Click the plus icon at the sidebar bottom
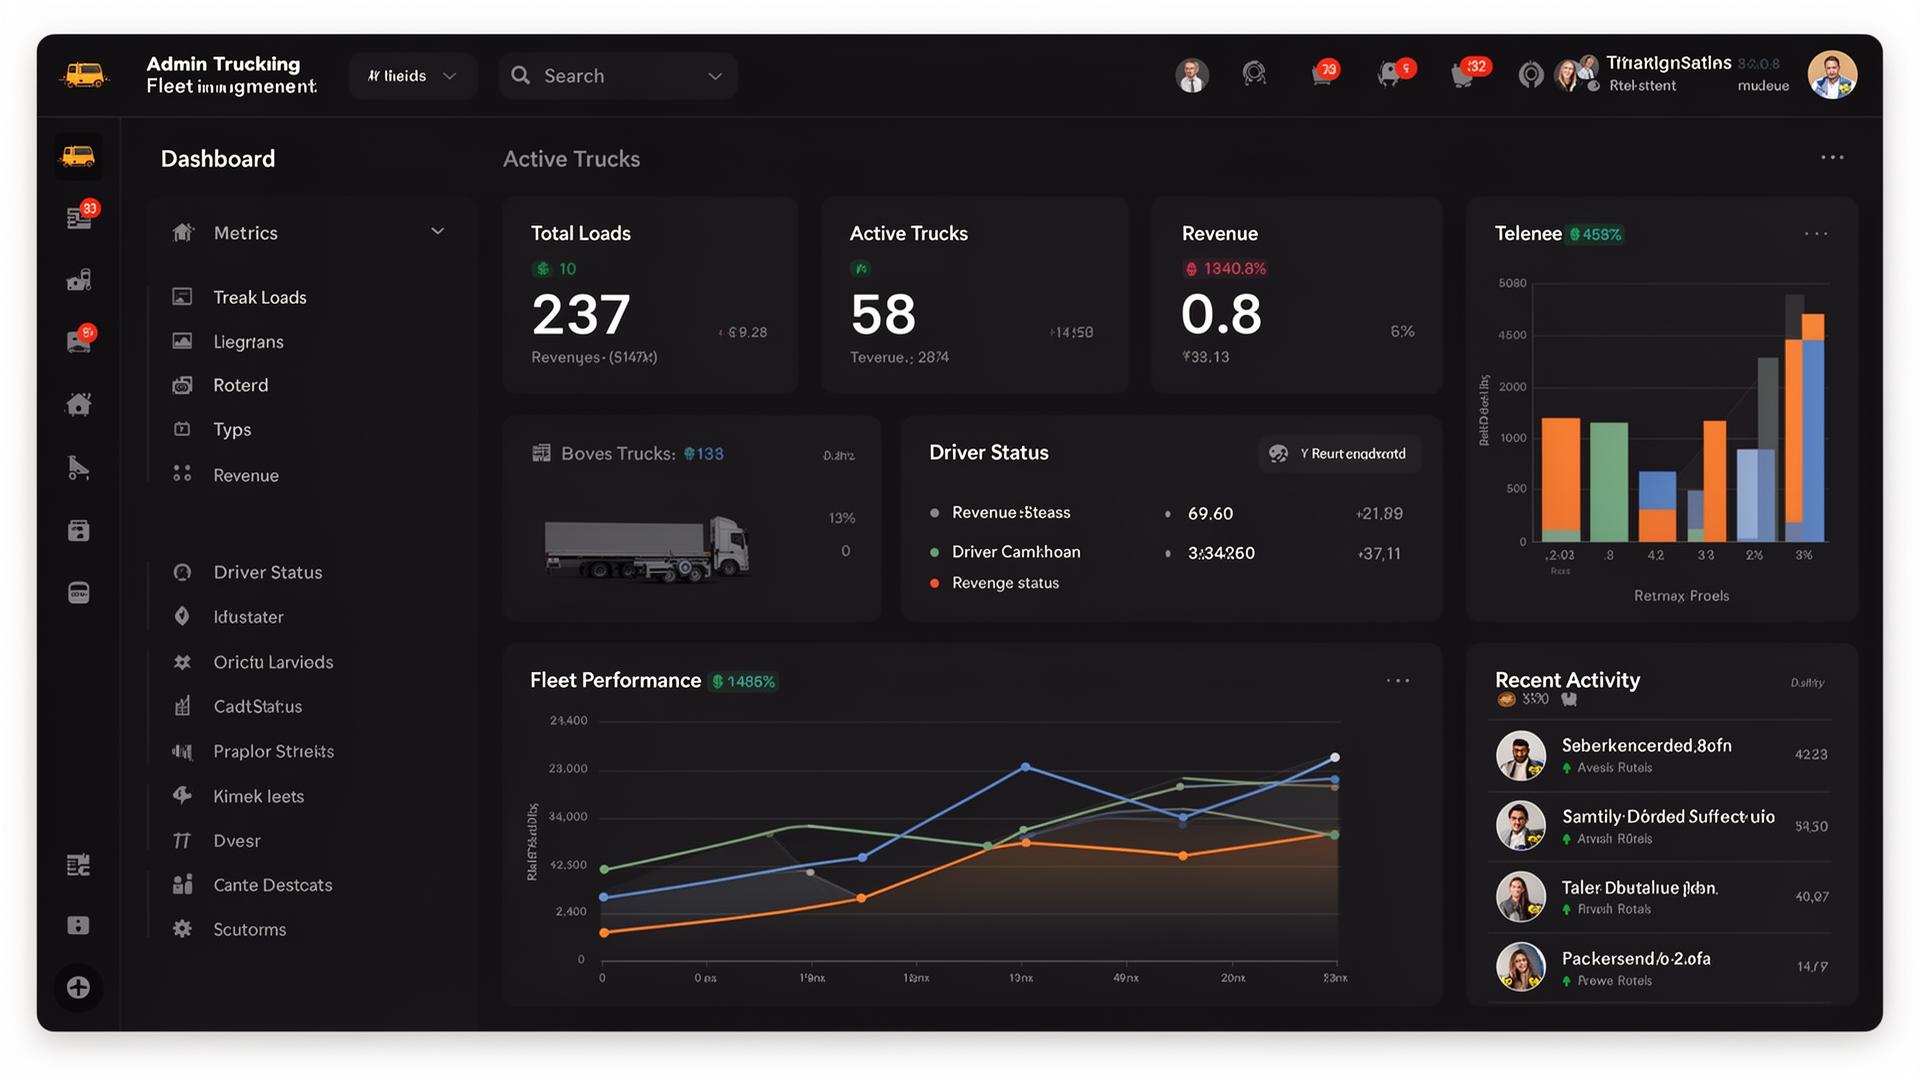1920x1080 pixels. tap(78, 988)
